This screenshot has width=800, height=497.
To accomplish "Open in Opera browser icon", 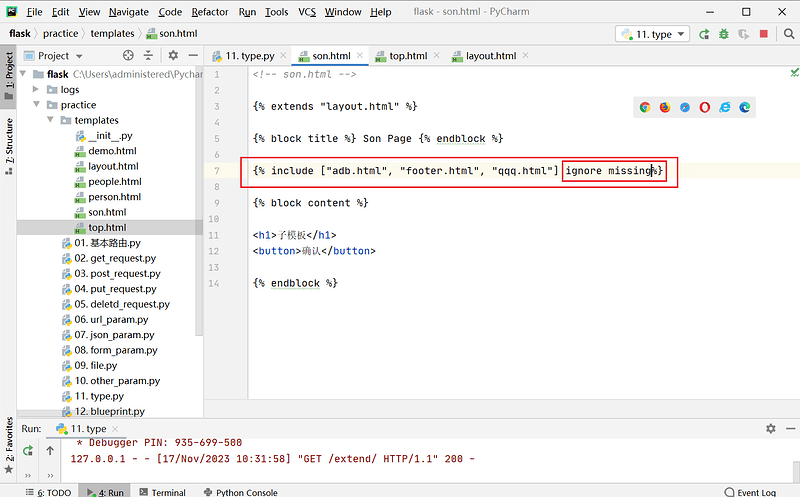I will click(705, 107).
